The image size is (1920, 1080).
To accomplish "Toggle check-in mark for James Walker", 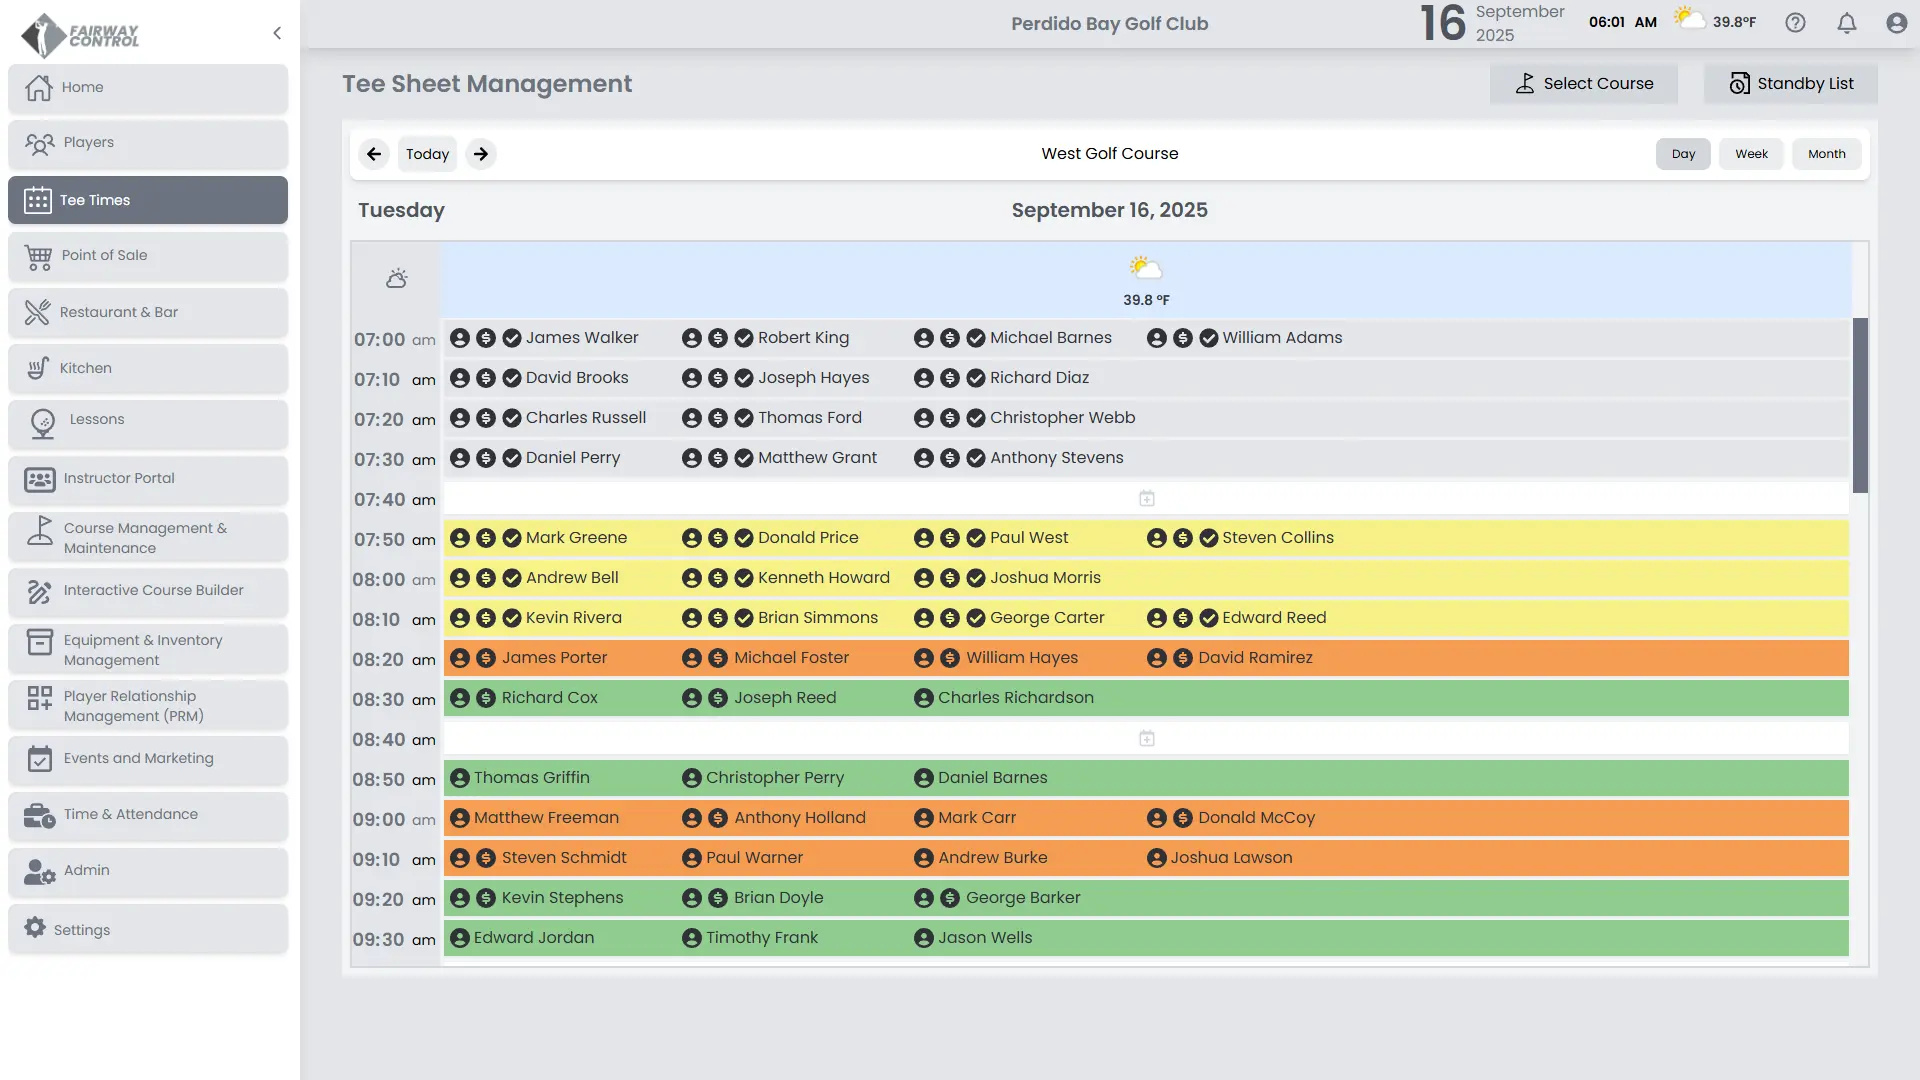I will pyautogui.click(x=511, y=338).
